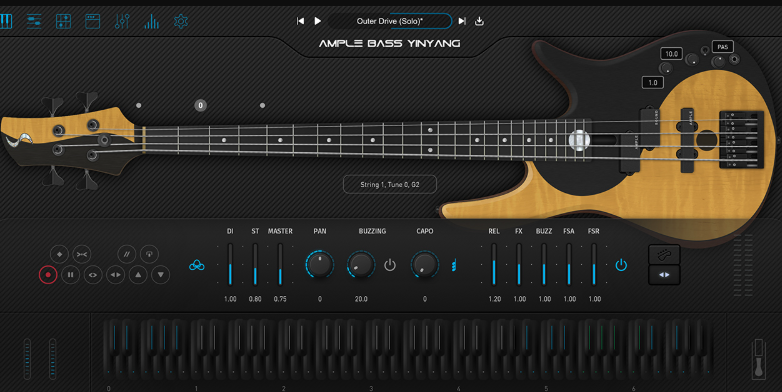The width and height of the screenshot is (782, 392).
Task: Click the 0.80 value under ST
Action: pyautogui.click(x=255, y=299)
